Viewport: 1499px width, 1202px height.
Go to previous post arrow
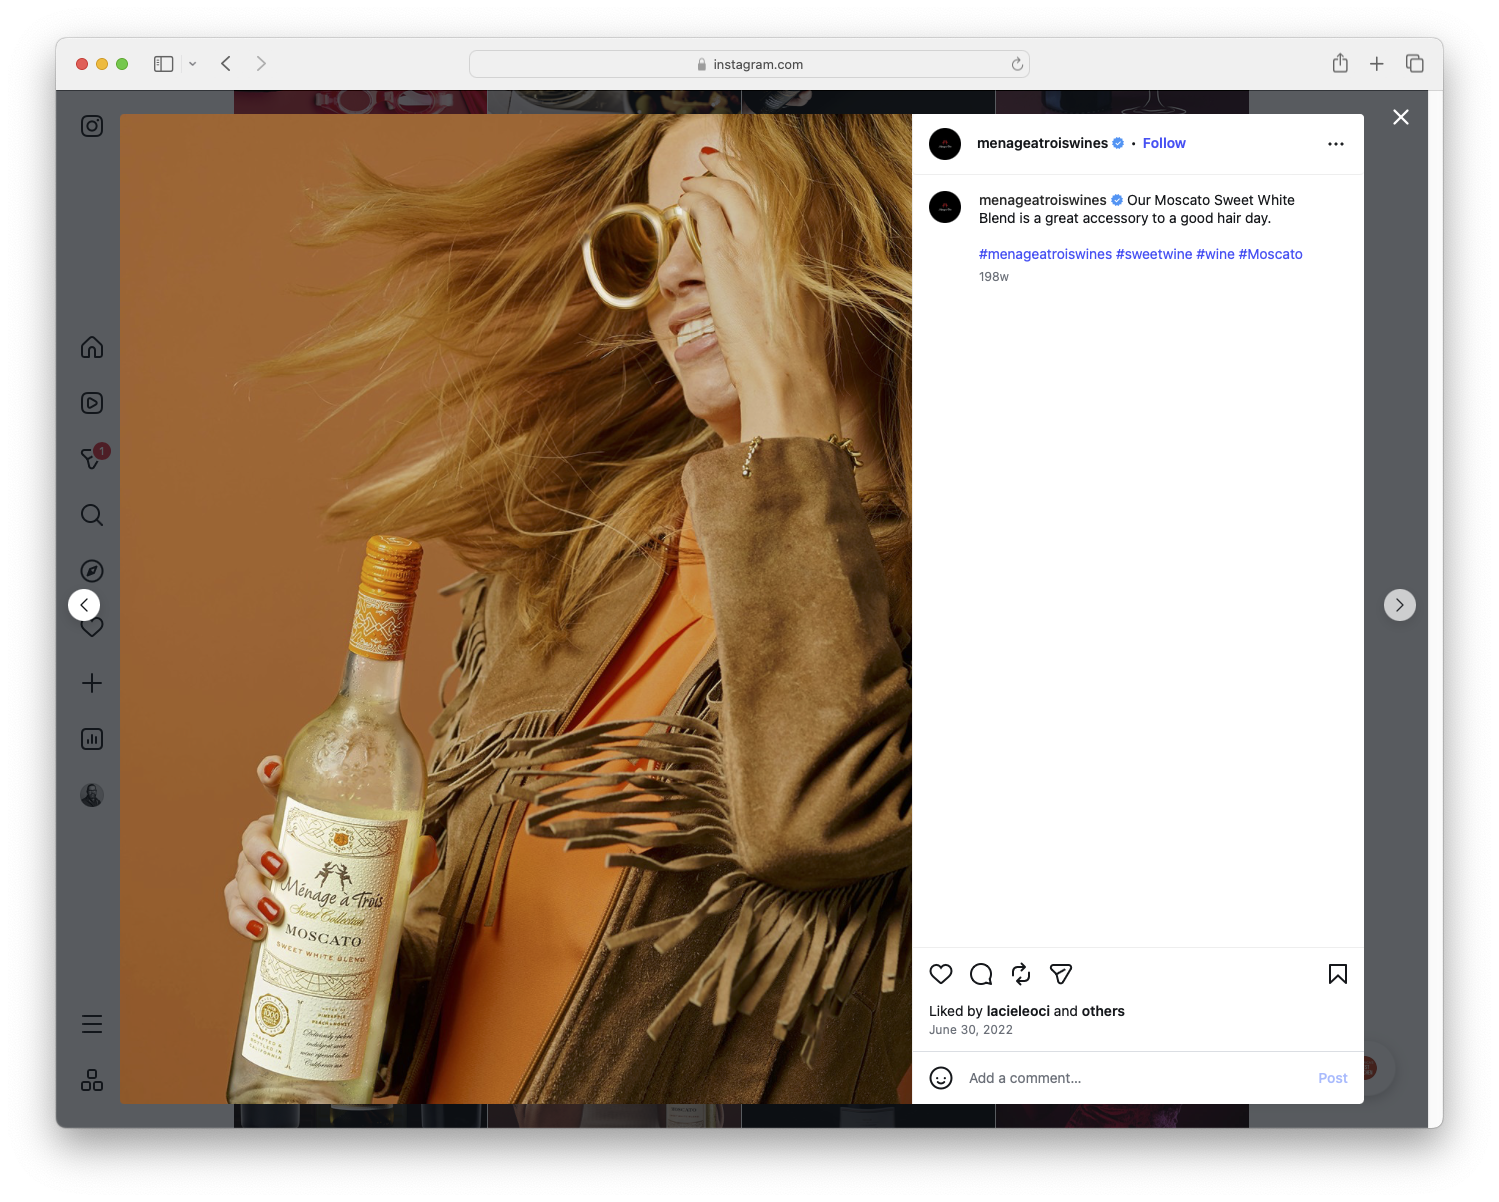(x=84, y=605)
